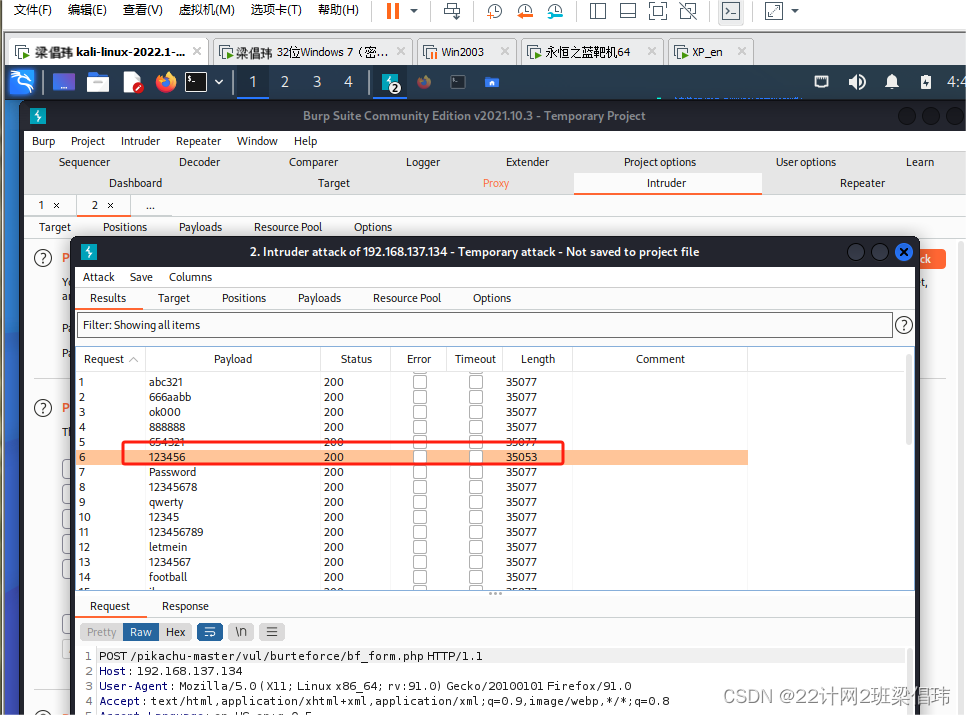Switch to the 32位Windows 7 VM tab
The height and width of the screenshot is (715, 966).
(x=312, y=52)
